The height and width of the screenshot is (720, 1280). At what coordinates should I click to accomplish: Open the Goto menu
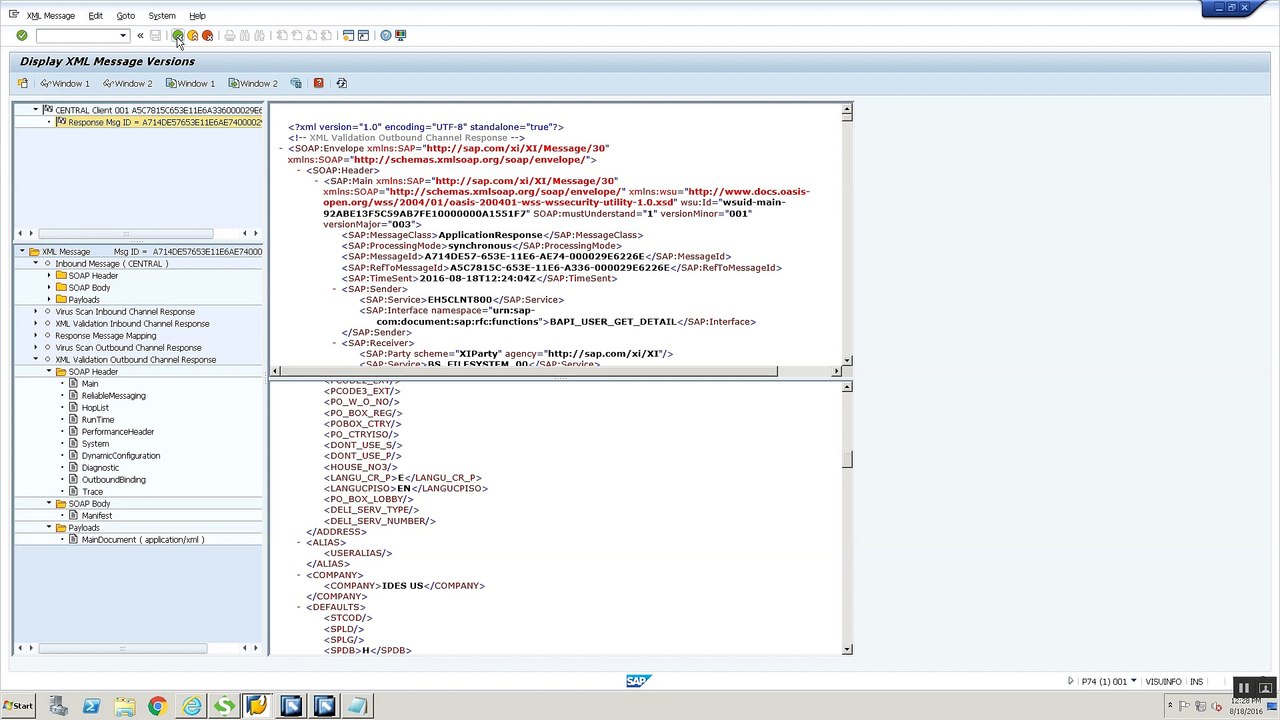point(125,16)
